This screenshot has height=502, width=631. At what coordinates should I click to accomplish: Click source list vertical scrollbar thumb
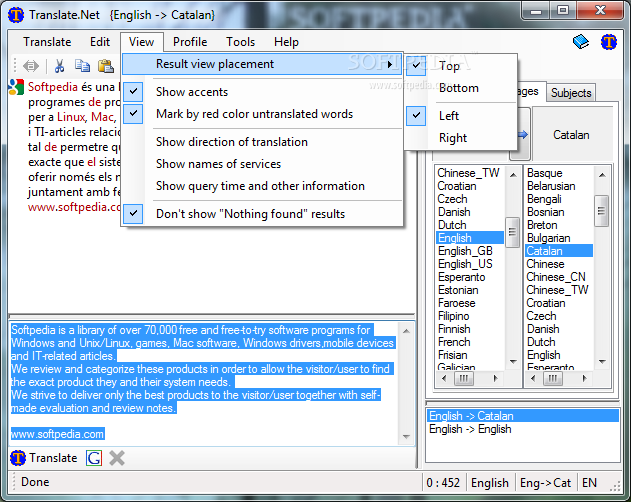click(x=512, y=232)
